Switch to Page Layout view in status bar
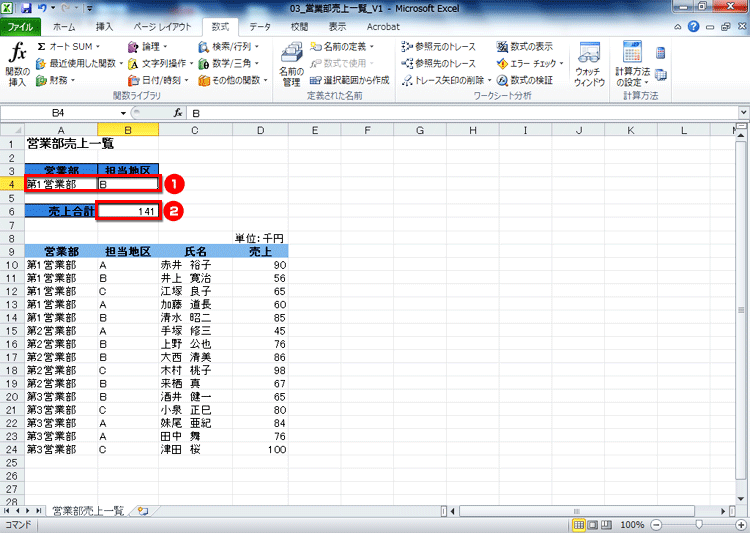This screenshot has height=533, width=750. (x=593, y=525)
